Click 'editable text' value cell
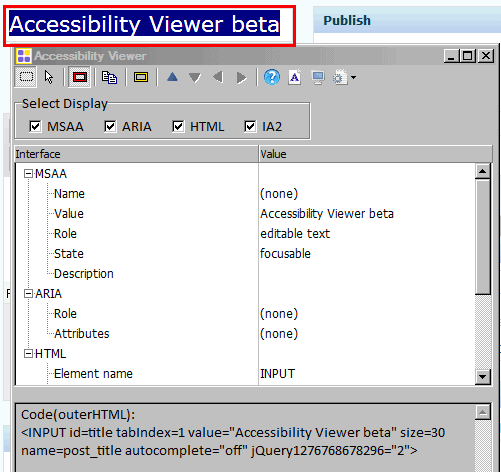Image resolution: width=501 pixels, height=472 pixels. click(295, 234)
